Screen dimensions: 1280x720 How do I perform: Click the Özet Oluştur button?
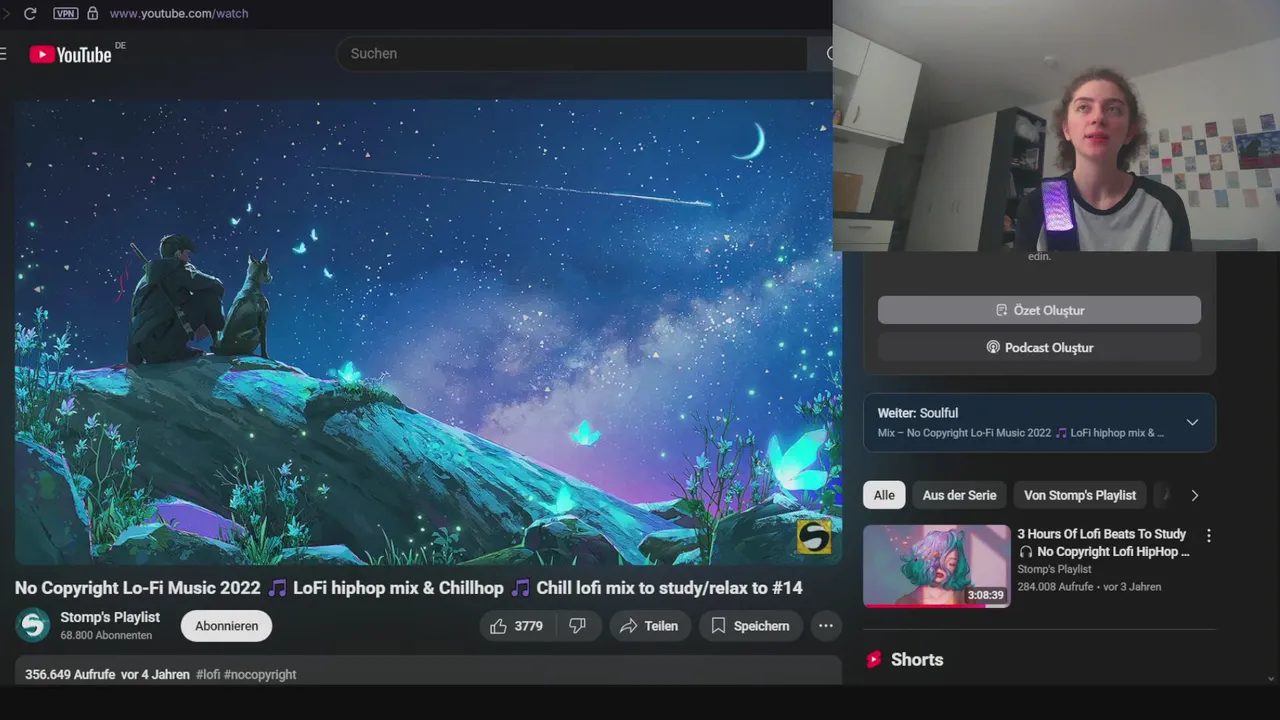point(1039,310)
